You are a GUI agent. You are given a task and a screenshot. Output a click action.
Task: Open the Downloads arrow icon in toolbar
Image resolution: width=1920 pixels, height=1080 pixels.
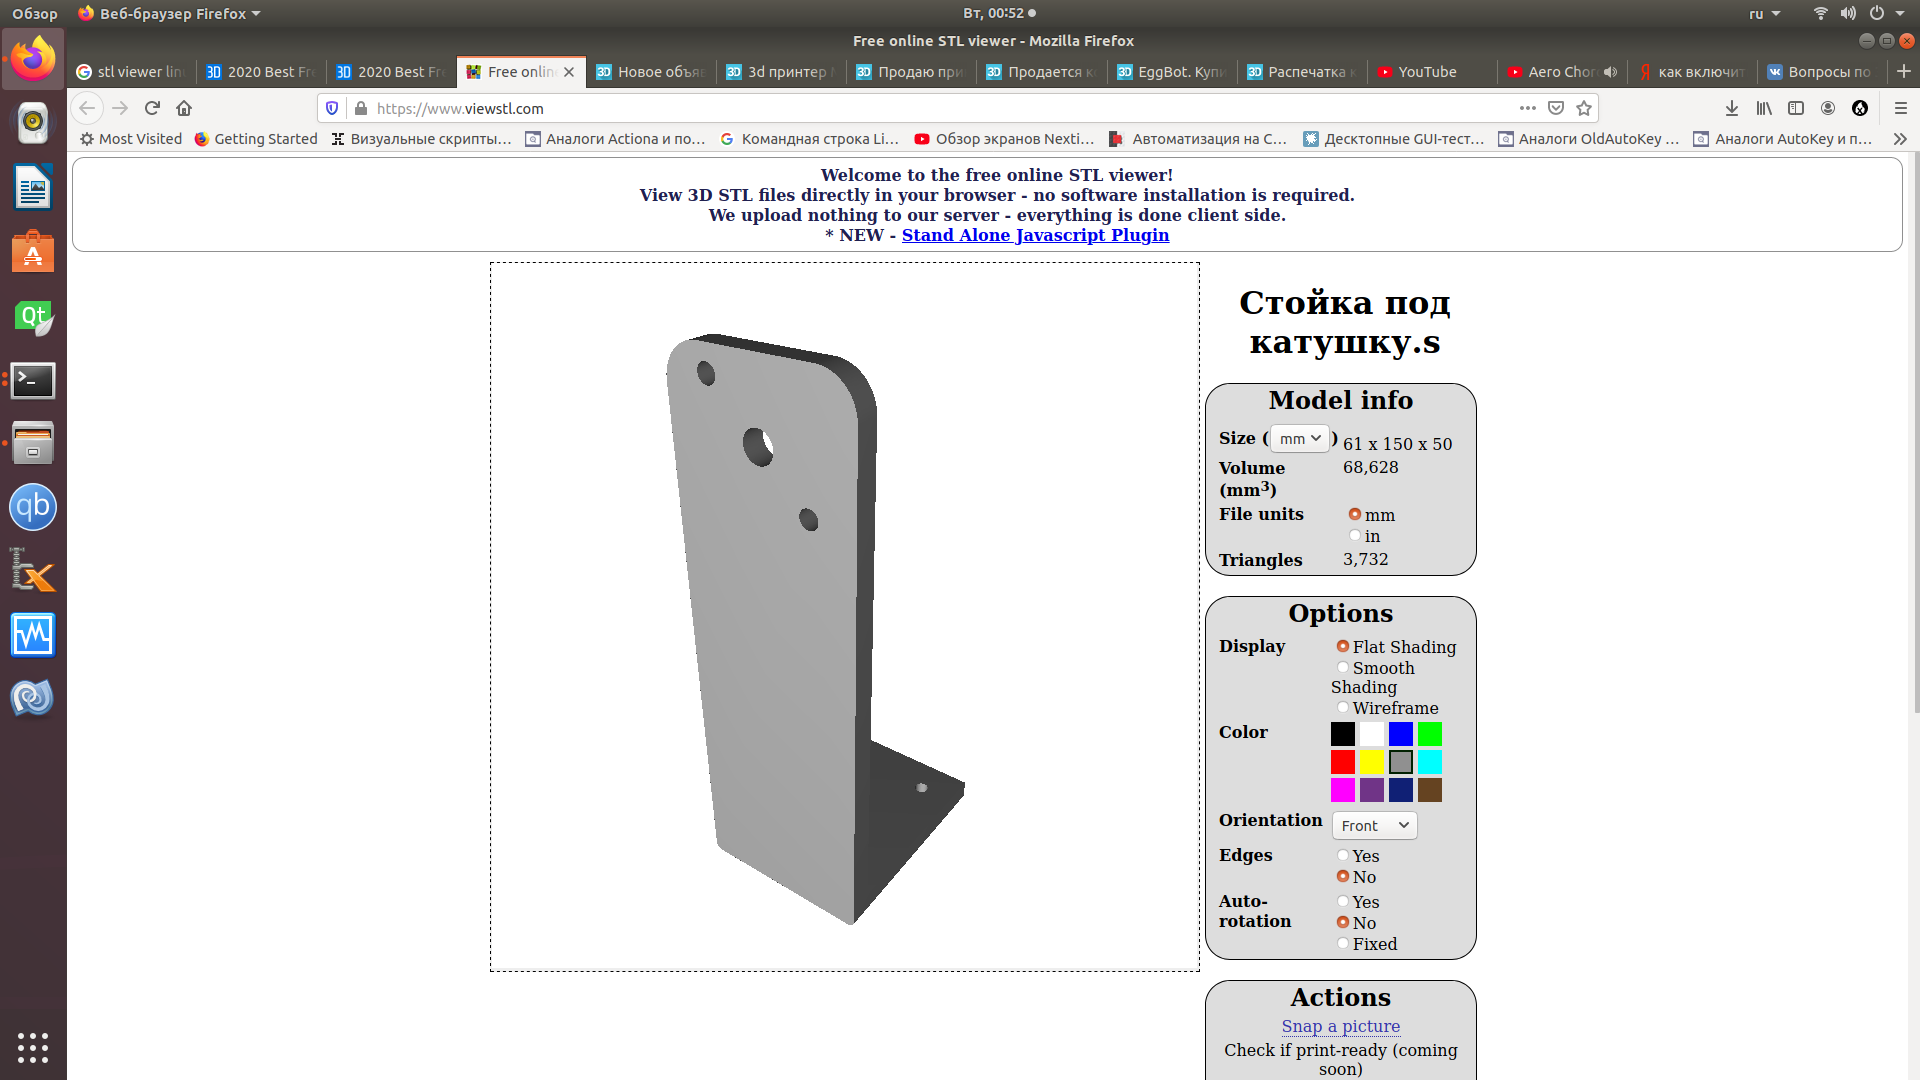point(1732,108)
